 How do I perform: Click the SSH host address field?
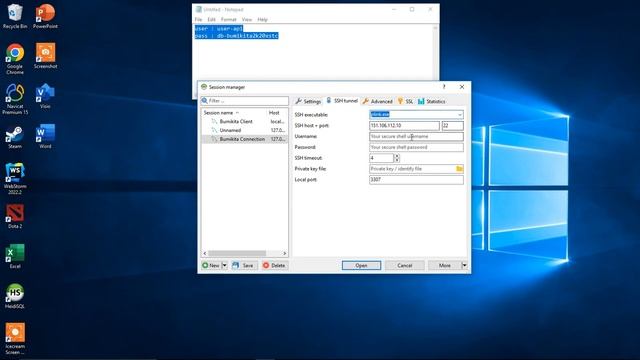coord(404,126)
